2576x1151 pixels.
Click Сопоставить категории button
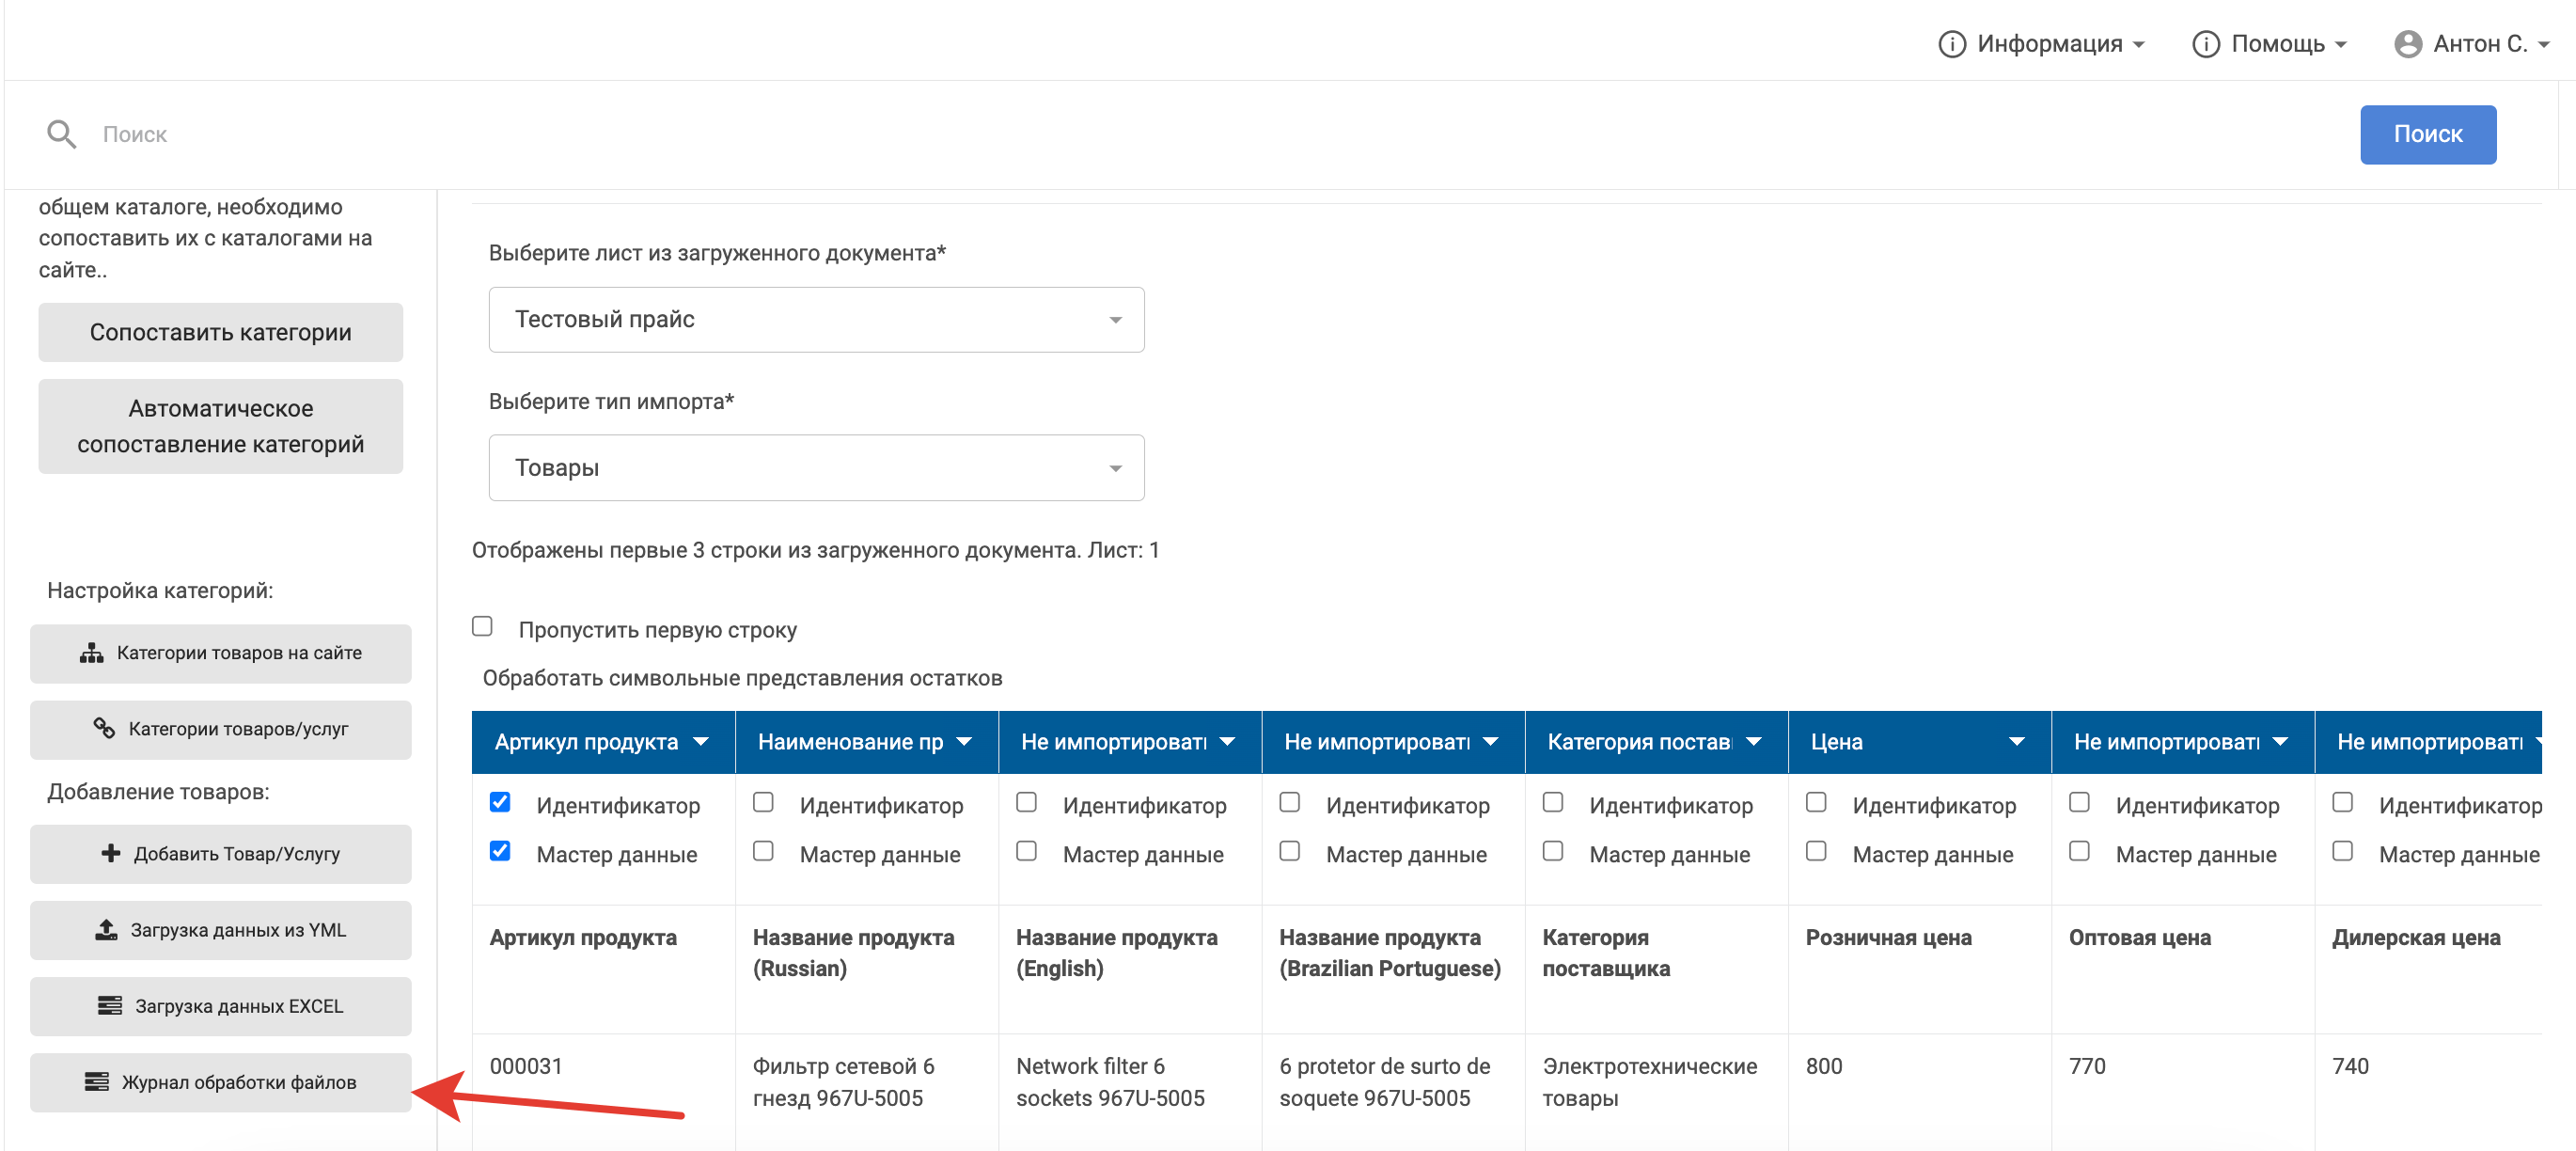(x=220, y=332)
